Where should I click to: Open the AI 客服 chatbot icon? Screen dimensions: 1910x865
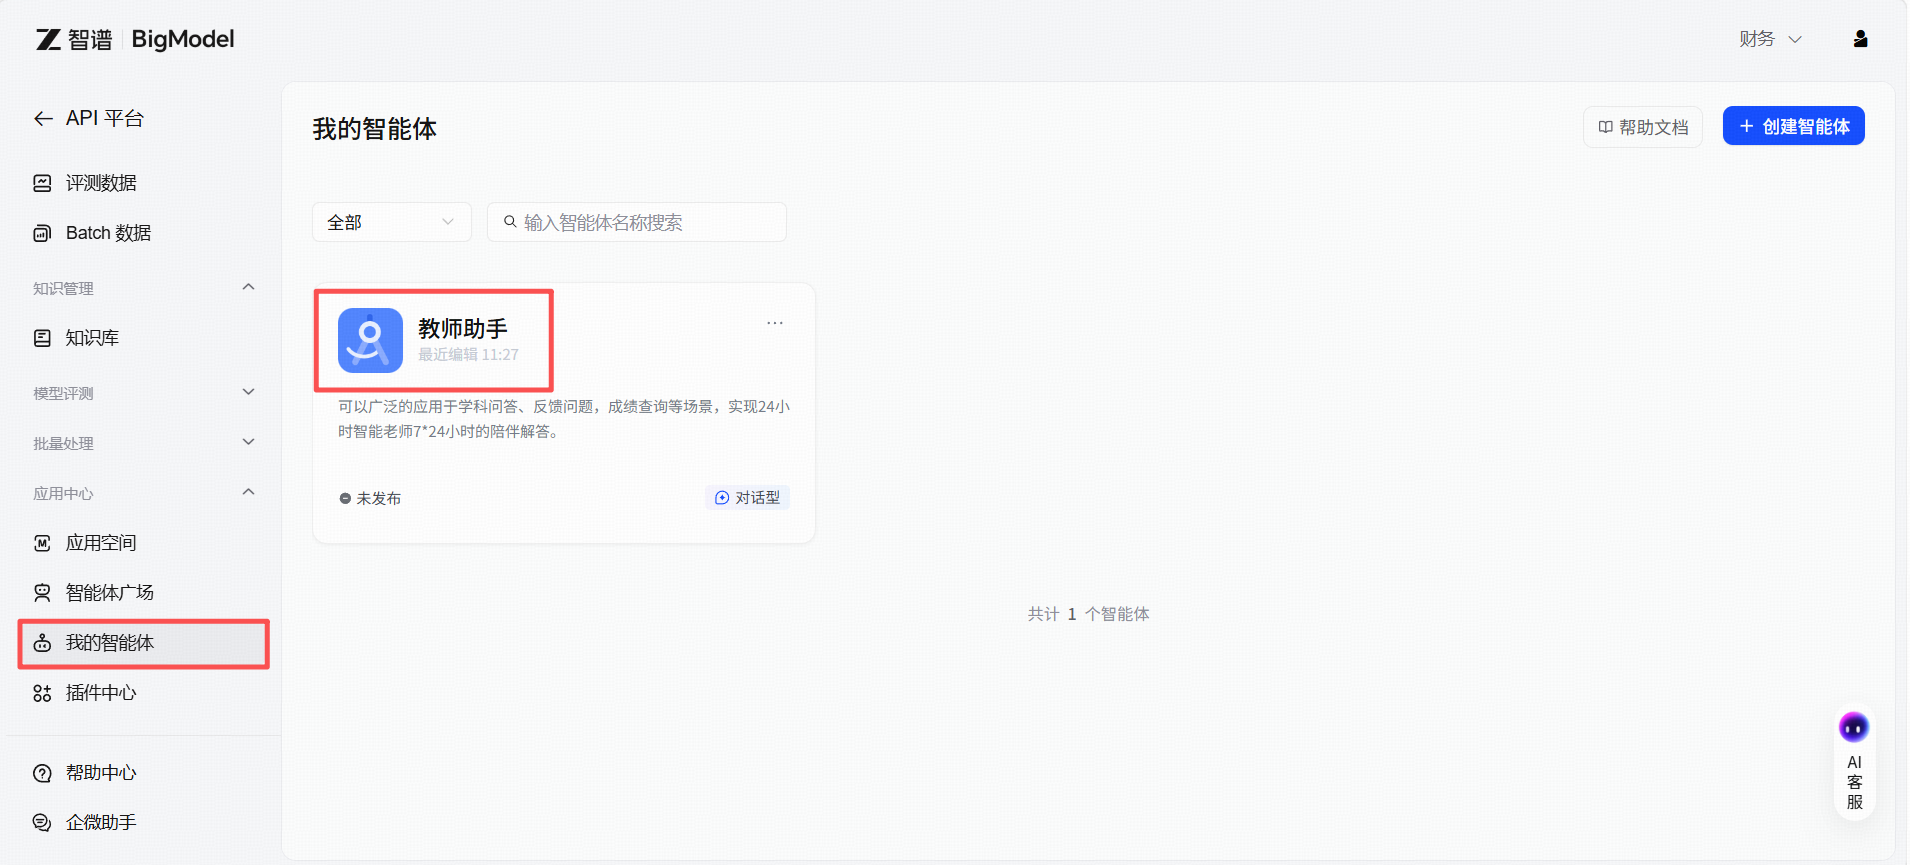click(x=1853, y=728)
